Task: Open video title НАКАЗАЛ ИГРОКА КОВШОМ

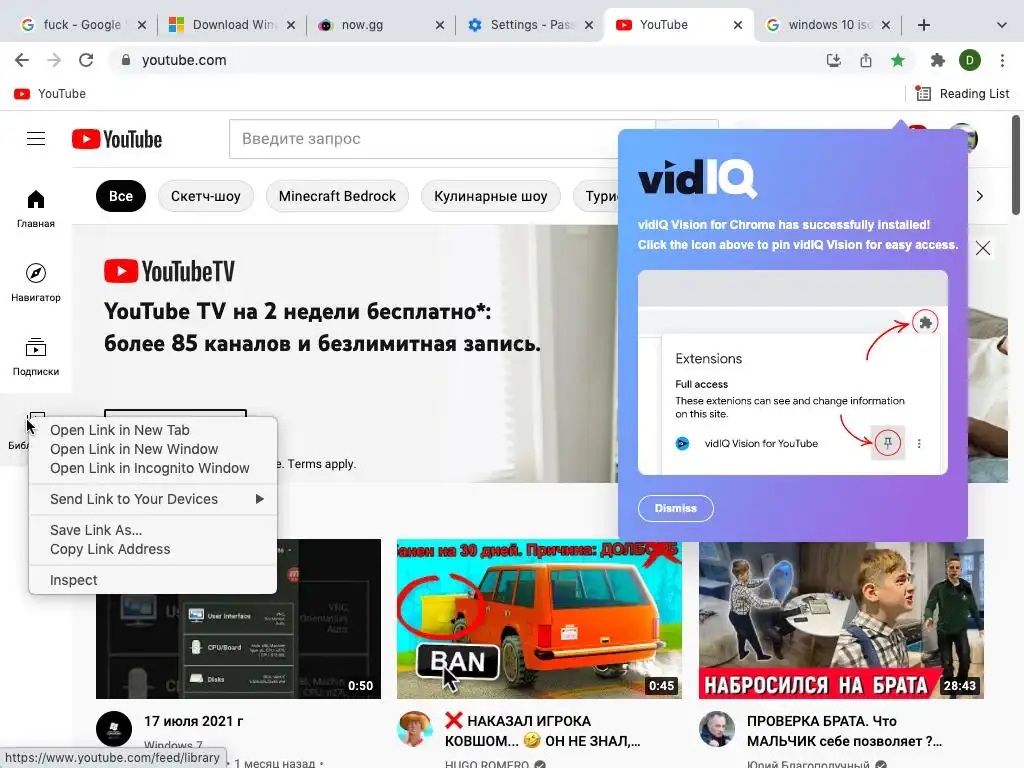Action: 542,731
